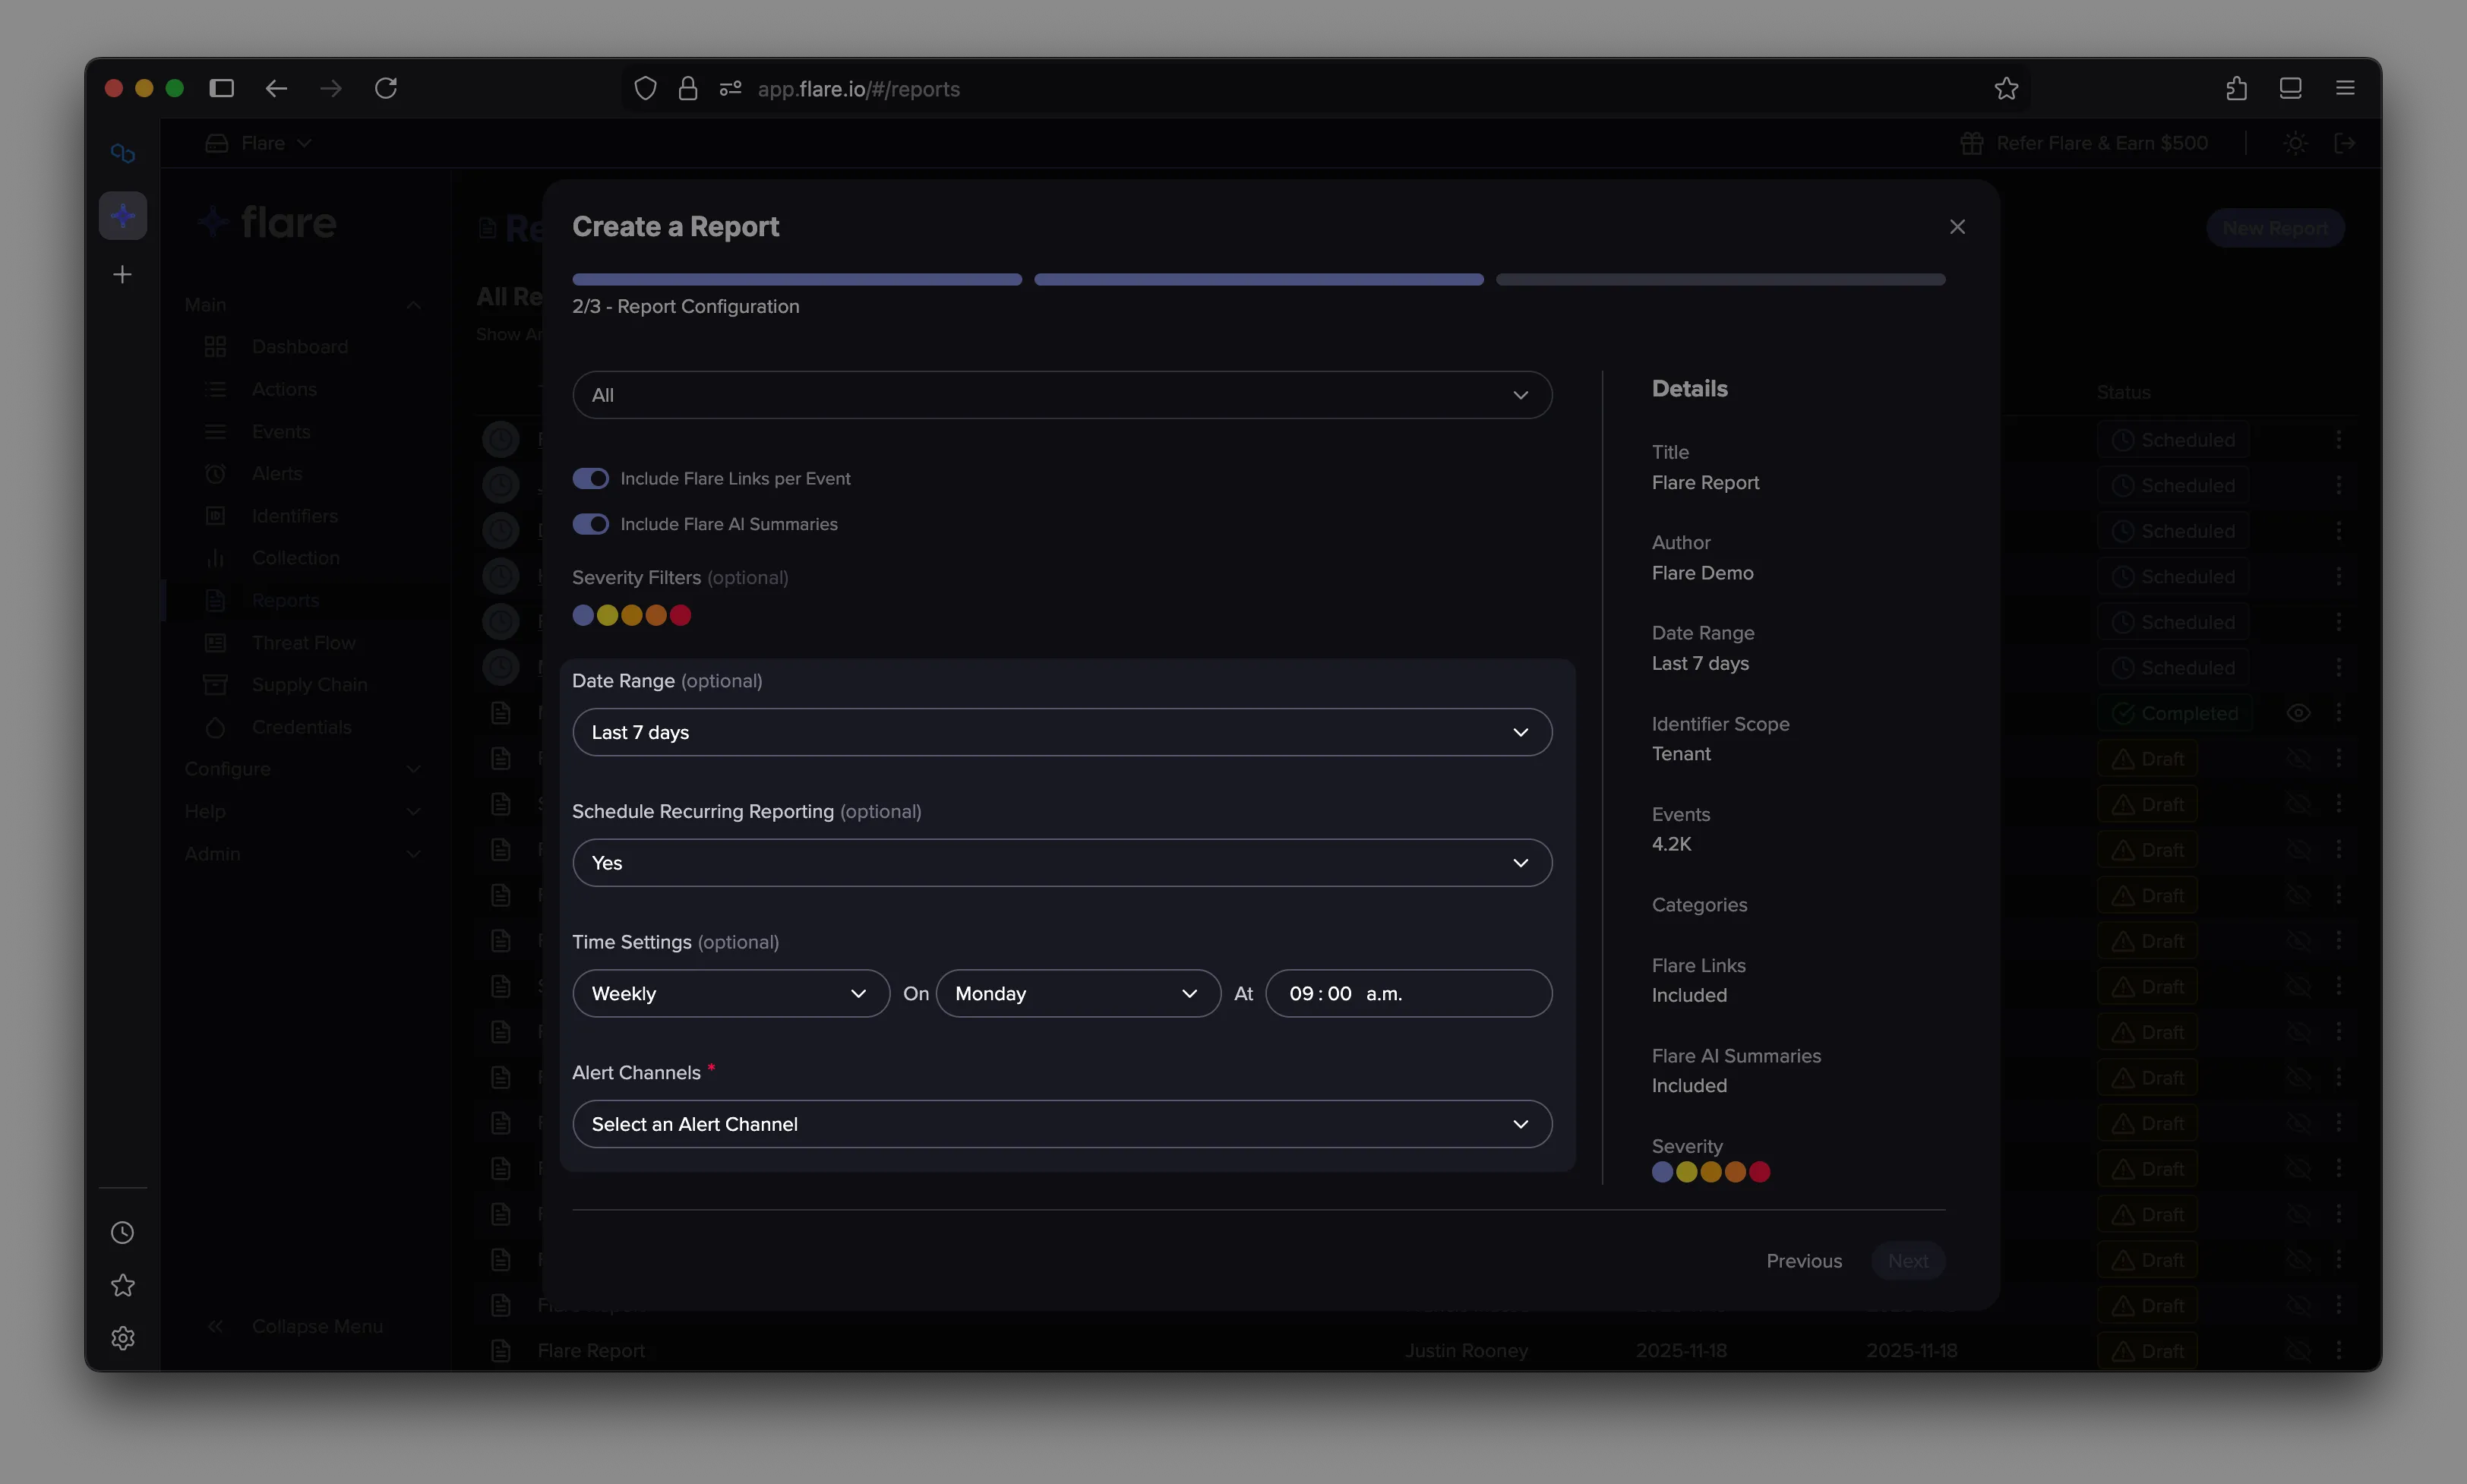
Task: Open the clock history icon in left rail
Action: [123, 1233]
